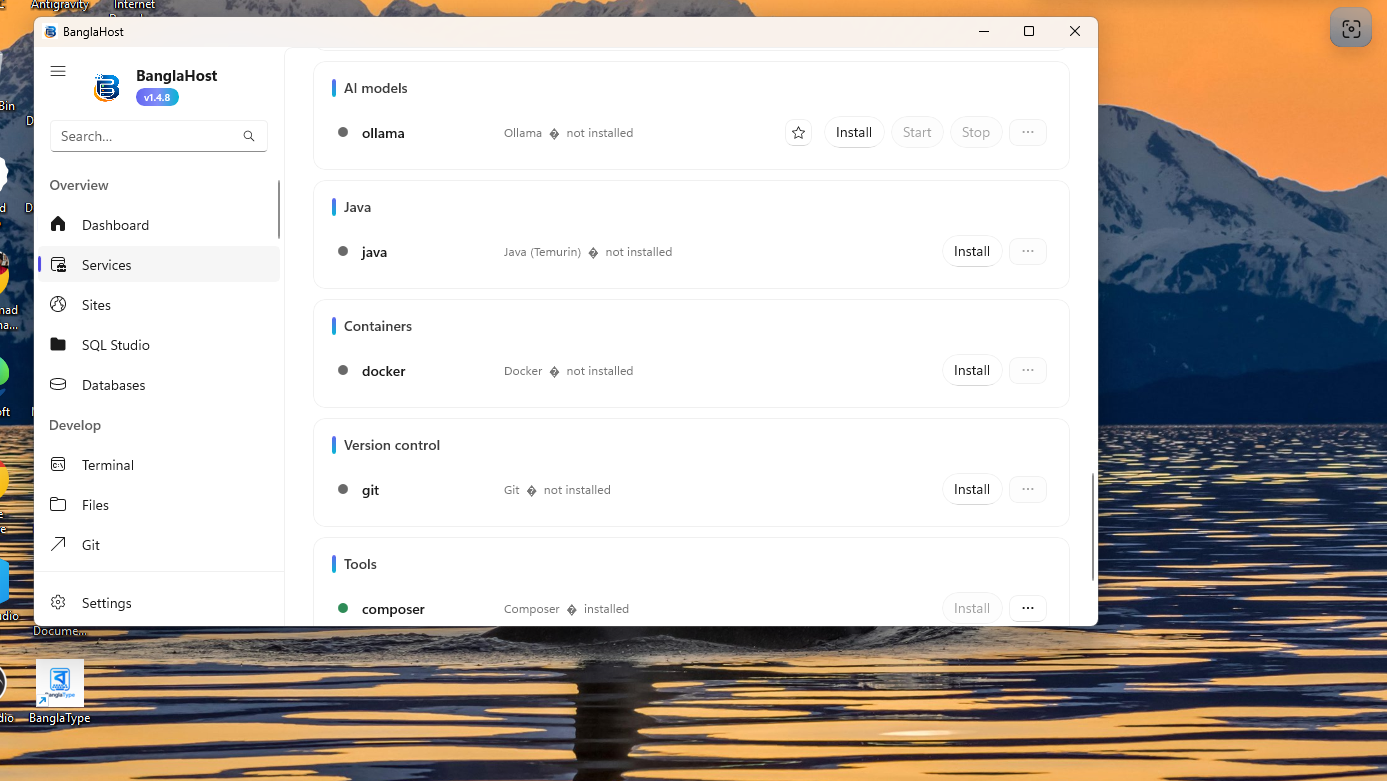Install the ollama service
This screenshot has width=1387, height=781.
[854, 132]
